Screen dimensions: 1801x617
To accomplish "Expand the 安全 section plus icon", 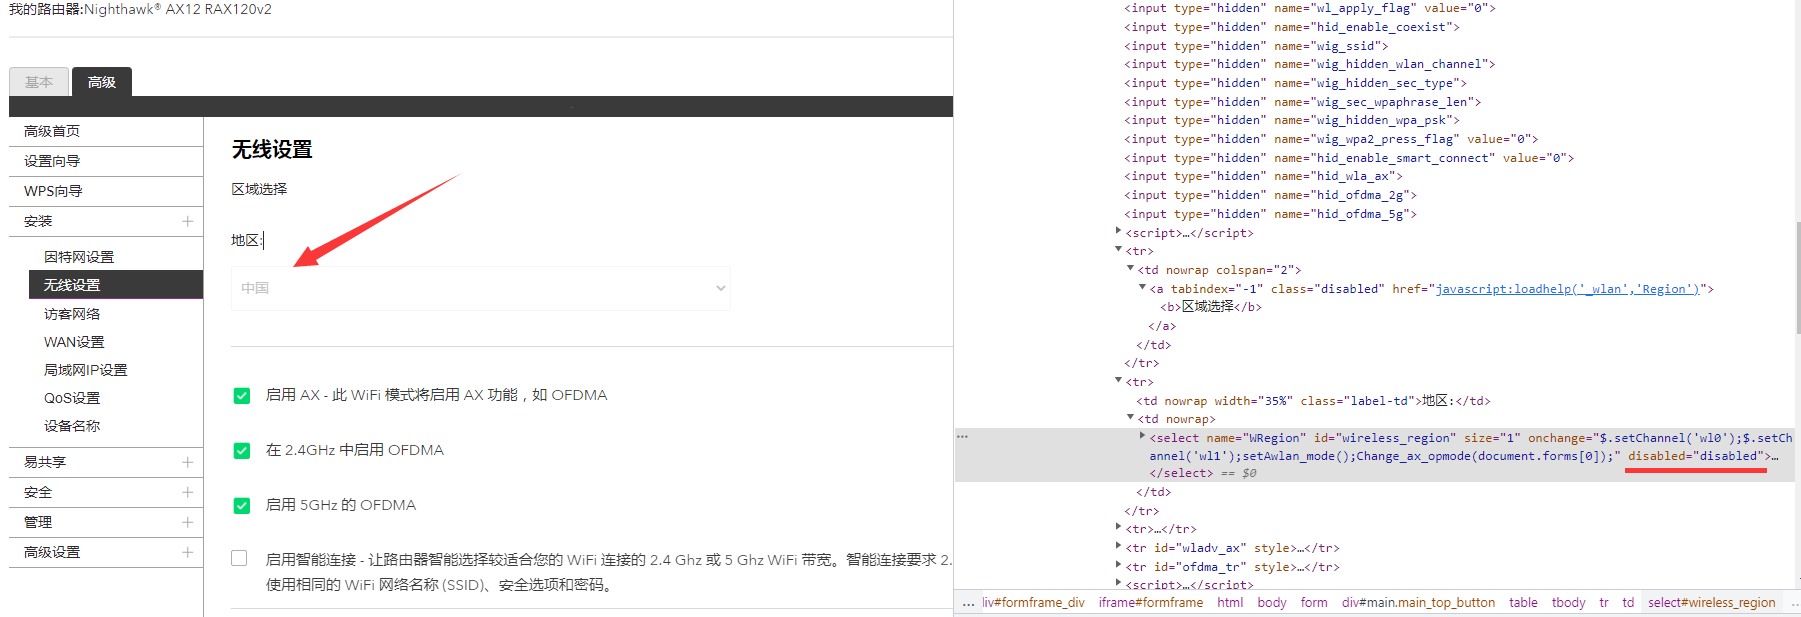I will (x=187, y=492).
